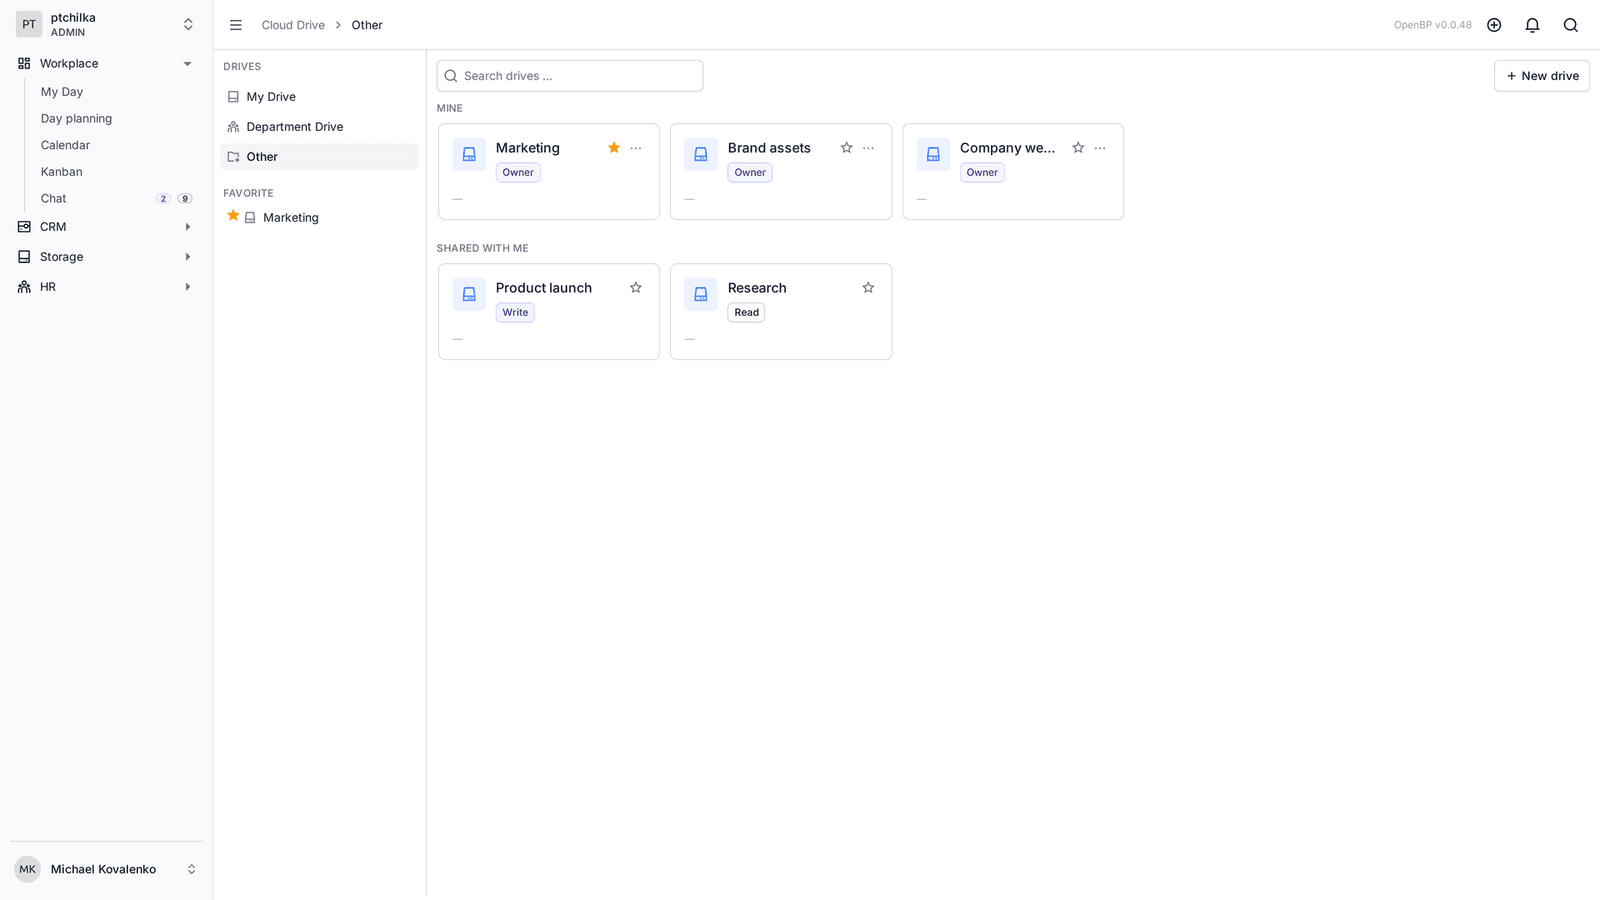Click the Storage label in sidebar
Viewport: 1600px width, 900px height.
(61, 257)
